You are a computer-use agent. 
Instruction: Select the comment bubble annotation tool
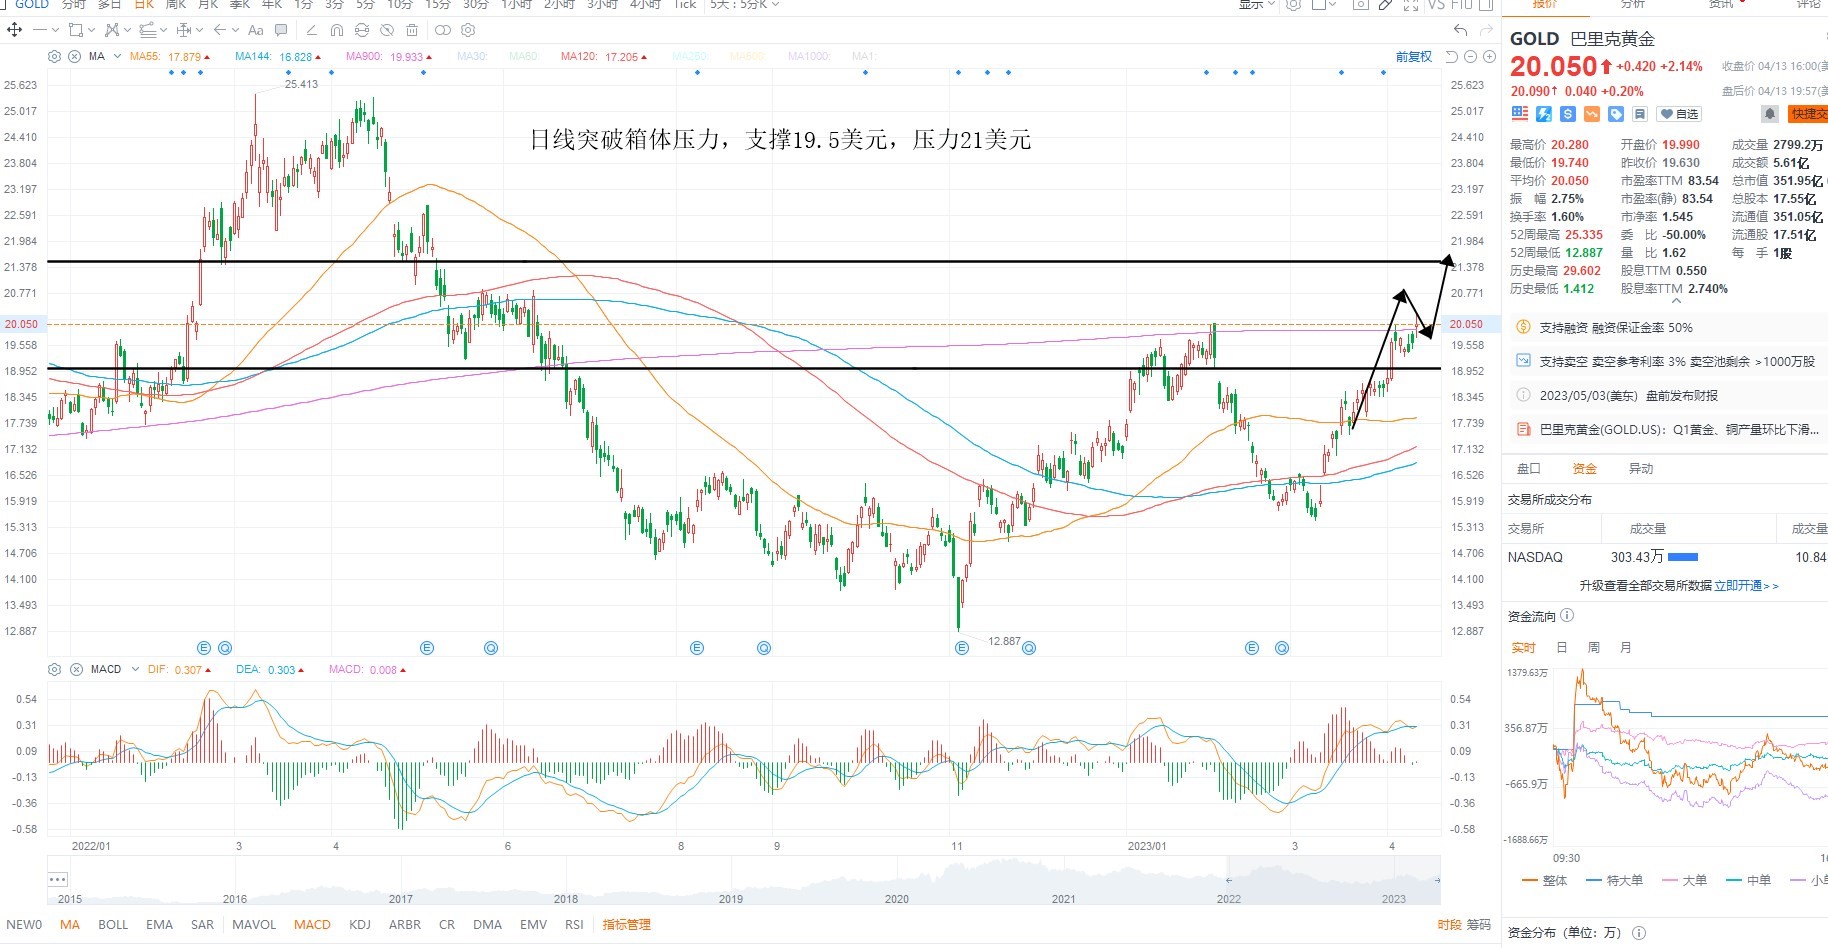(x=281, y=30)
